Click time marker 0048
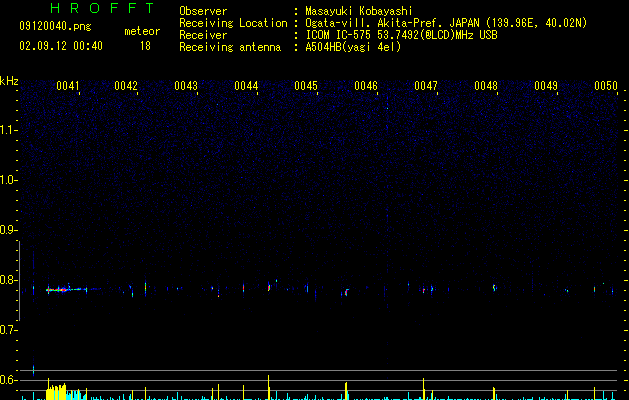Screen dimensions: 629x400 pos(486,86)
